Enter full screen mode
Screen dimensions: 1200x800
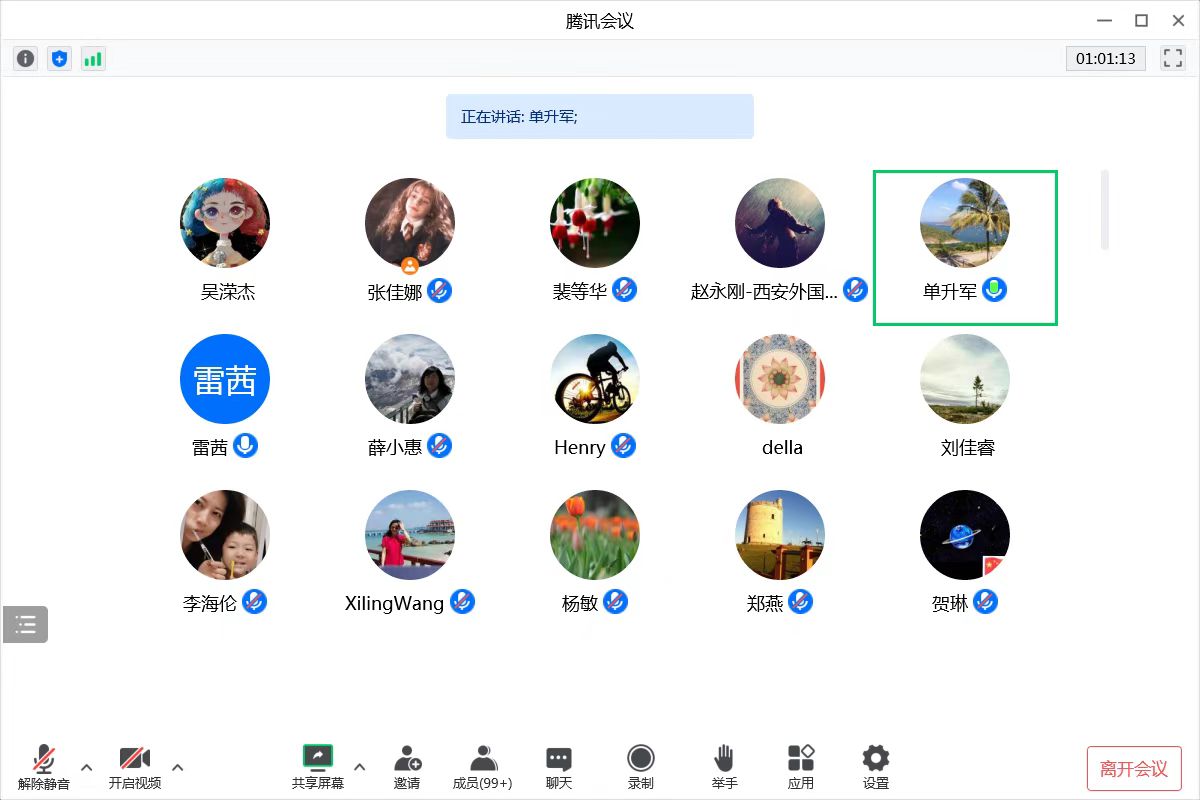tap(1172, 58)
